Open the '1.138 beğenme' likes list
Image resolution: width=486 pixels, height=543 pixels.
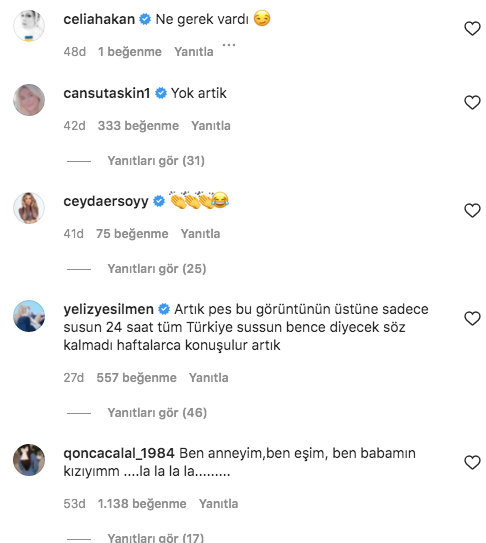[142, 504]
